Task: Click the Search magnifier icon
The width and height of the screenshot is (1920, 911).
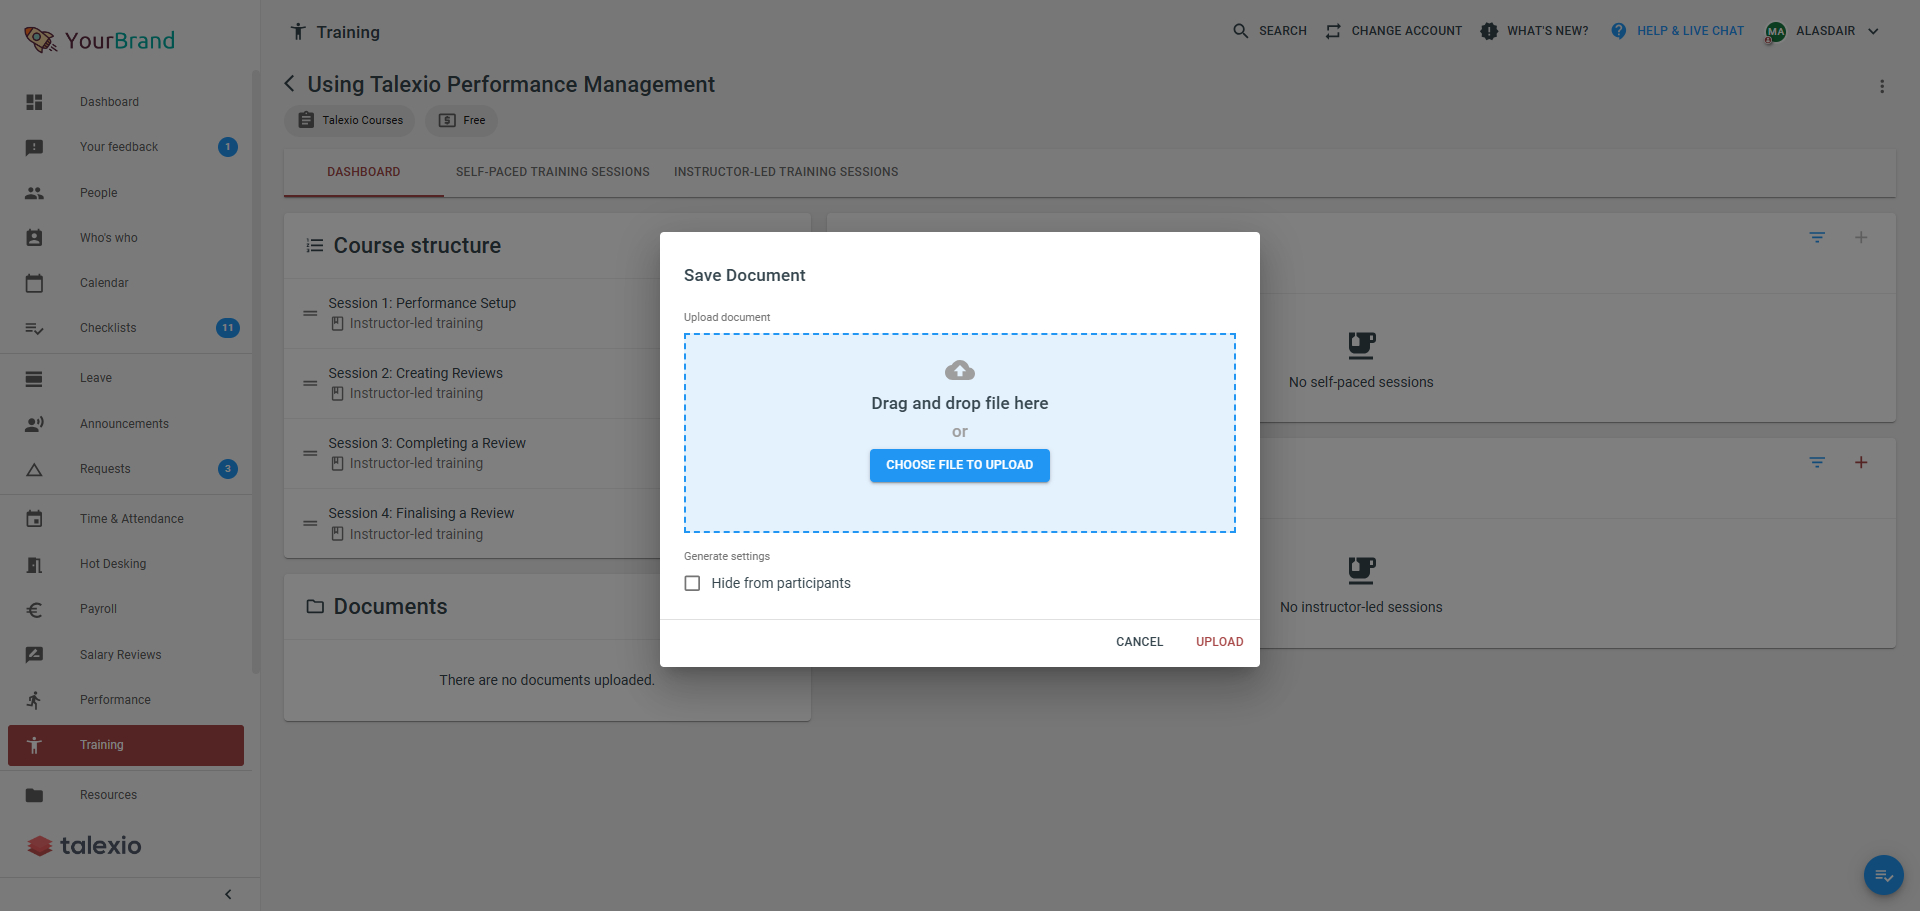Action: click(1241, 31)
